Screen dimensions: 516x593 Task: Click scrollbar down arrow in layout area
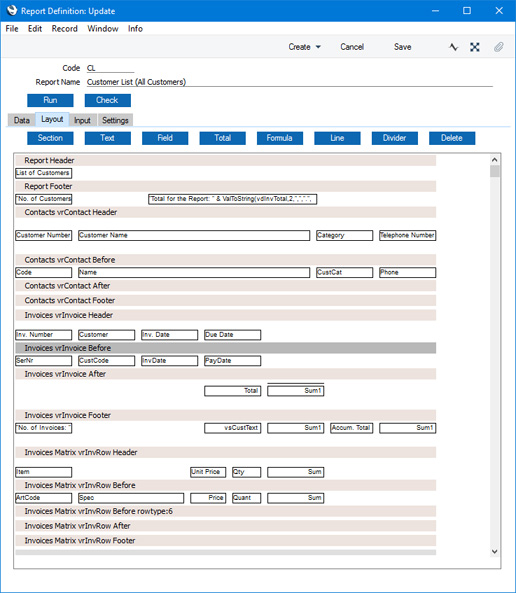click(494, 551)
